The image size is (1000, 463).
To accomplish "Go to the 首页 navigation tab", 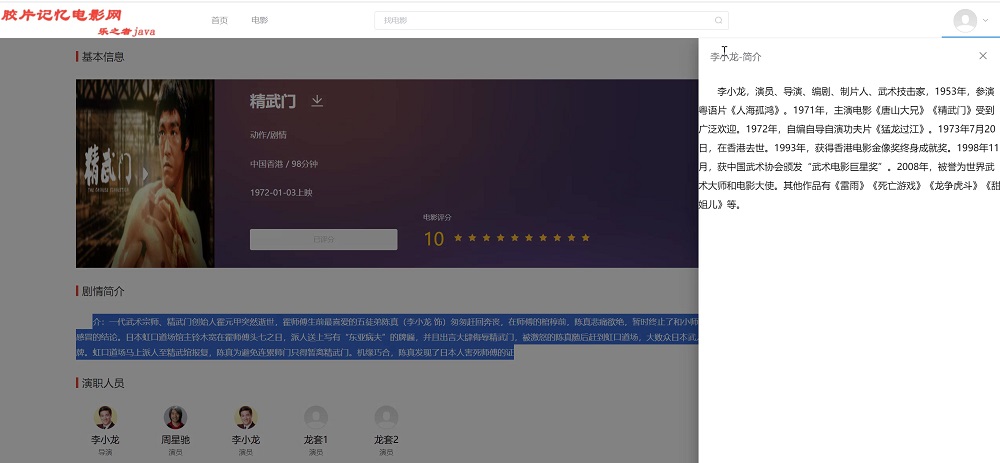I will pos(219,20).
